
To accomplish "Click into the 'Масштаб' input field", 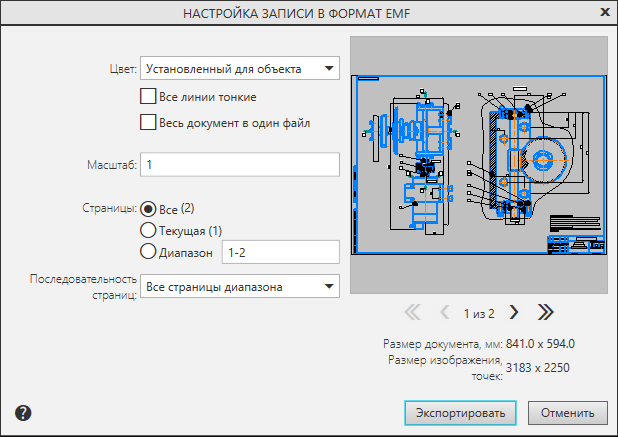I will tap(240, 163).
